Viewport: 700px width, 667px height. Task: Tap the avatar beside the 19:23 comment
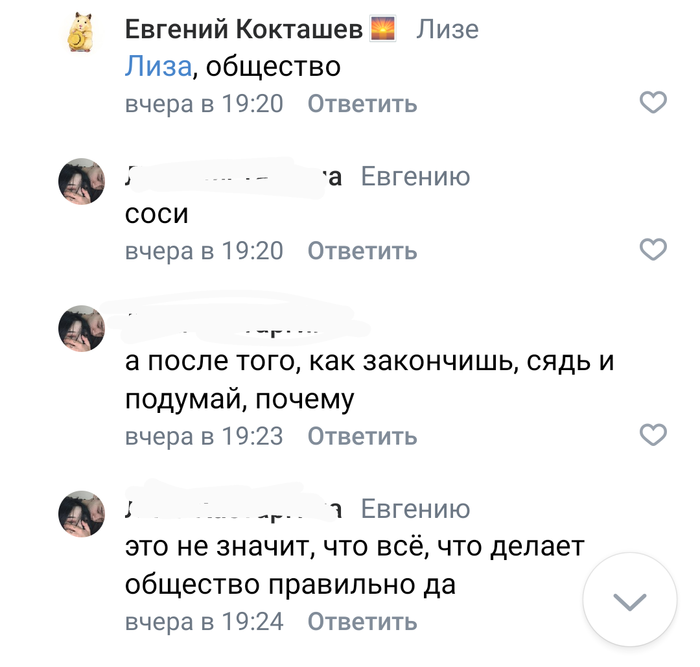pos(81,328)
